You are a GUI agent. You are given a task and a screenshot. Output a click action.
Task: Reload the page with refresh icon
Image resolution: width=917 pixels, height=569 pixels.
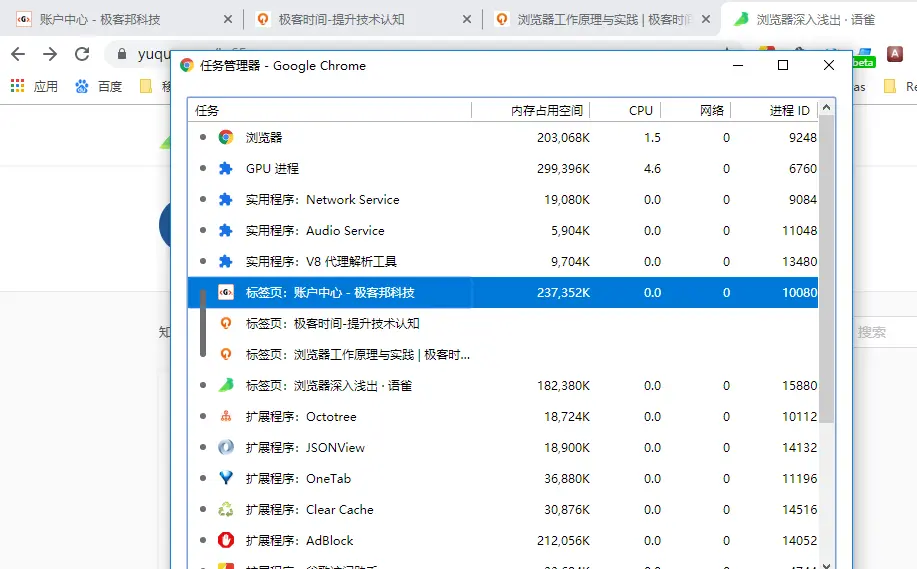[x=82, y=54]
